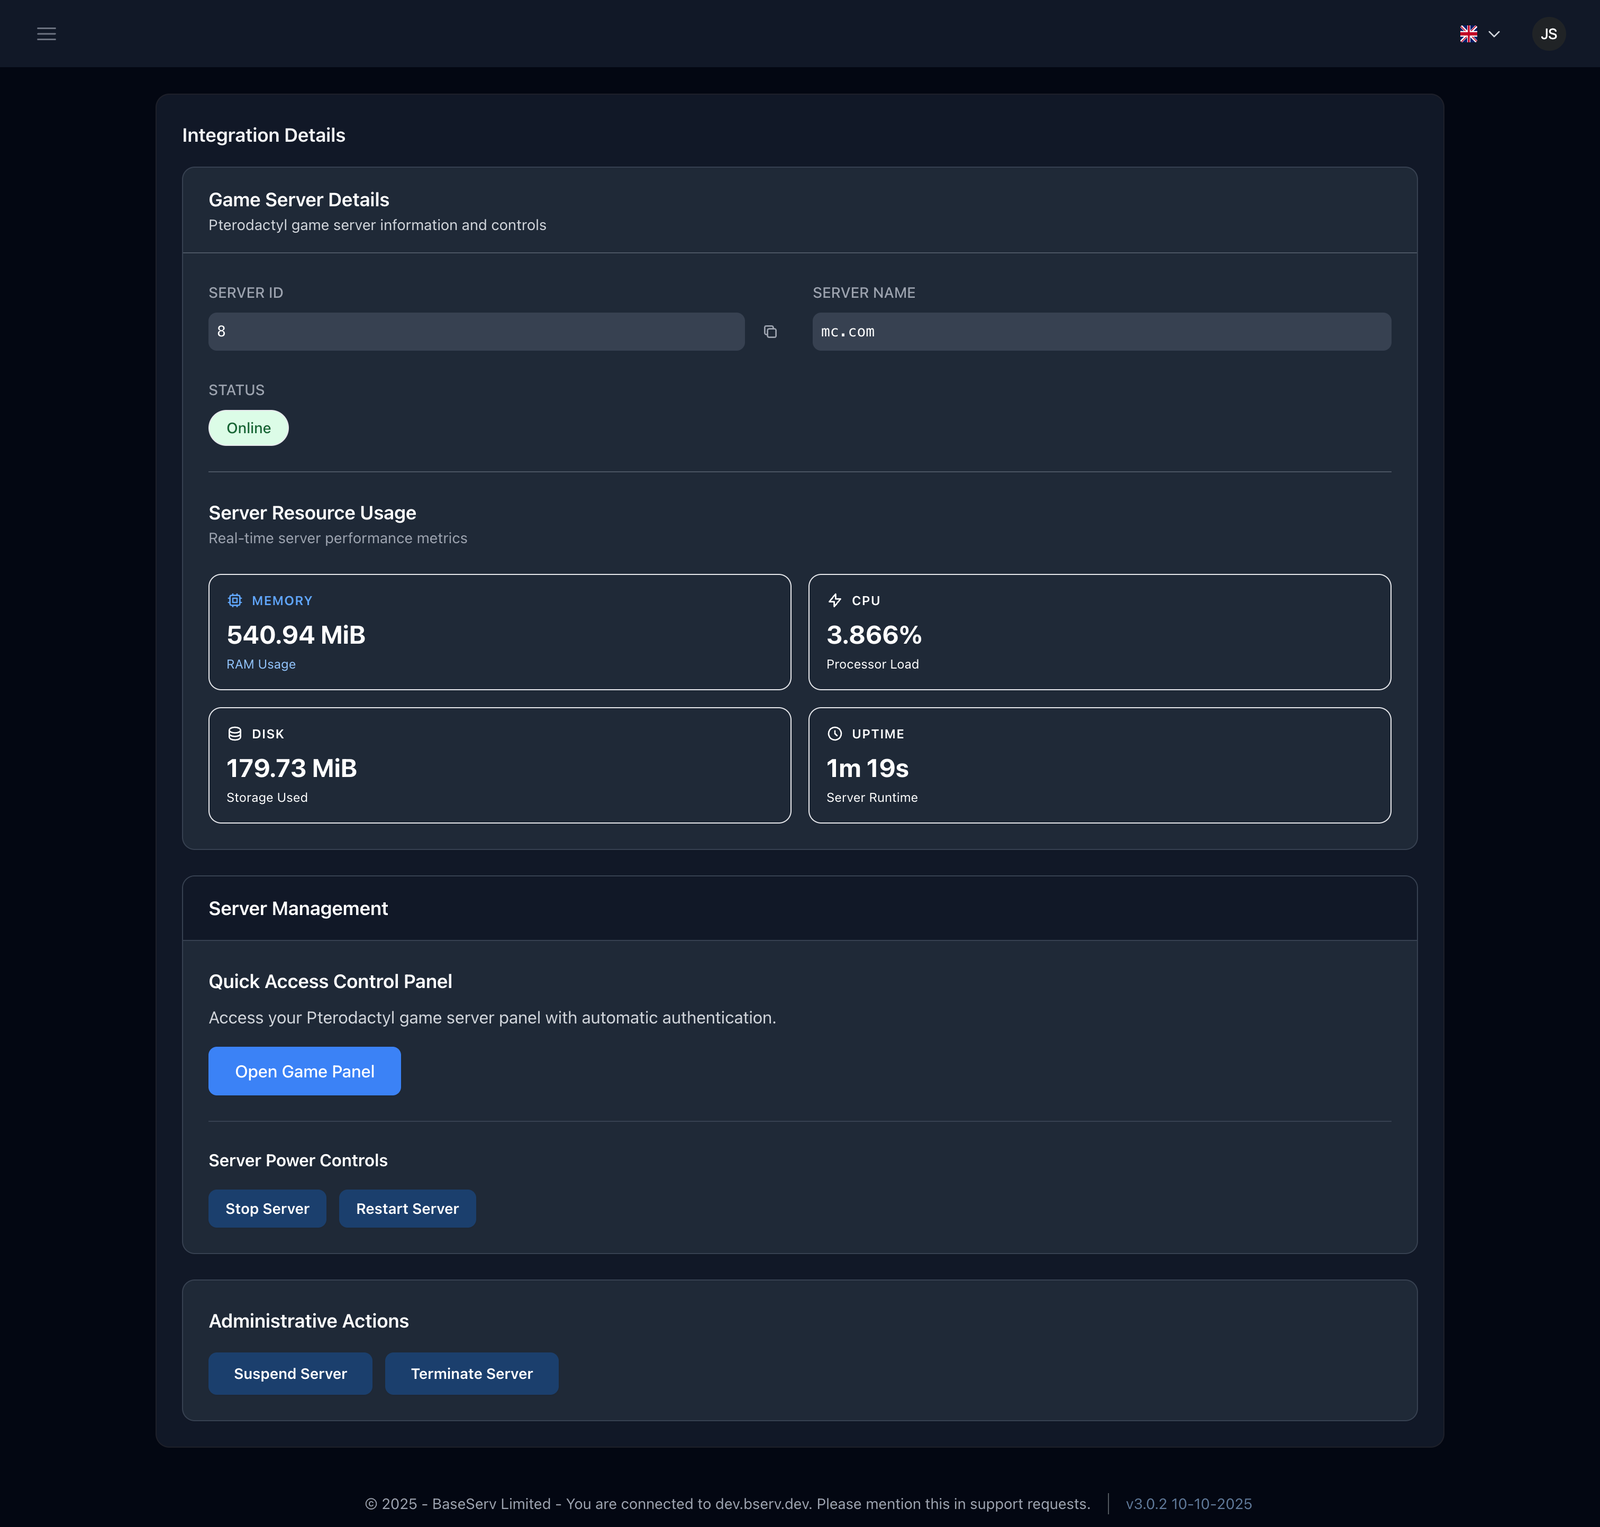Click the UK flag language icon
The image size is (1600, 1527).
[1468, 34]
